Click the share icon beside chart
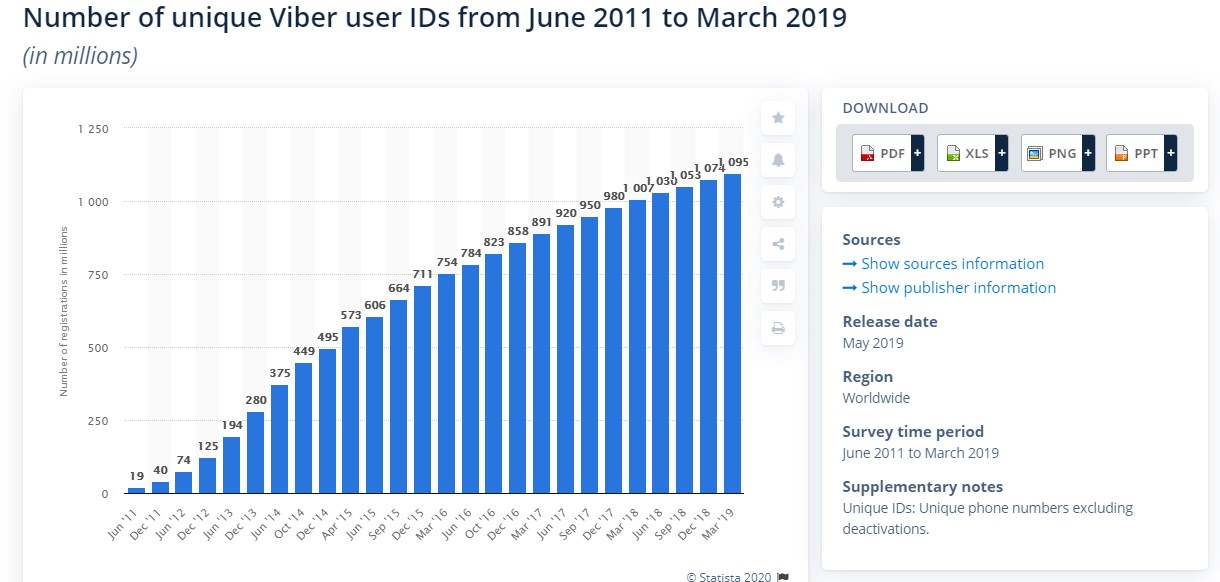The height and width of the screenshot is (582, 1220). (x=778, y=244)
